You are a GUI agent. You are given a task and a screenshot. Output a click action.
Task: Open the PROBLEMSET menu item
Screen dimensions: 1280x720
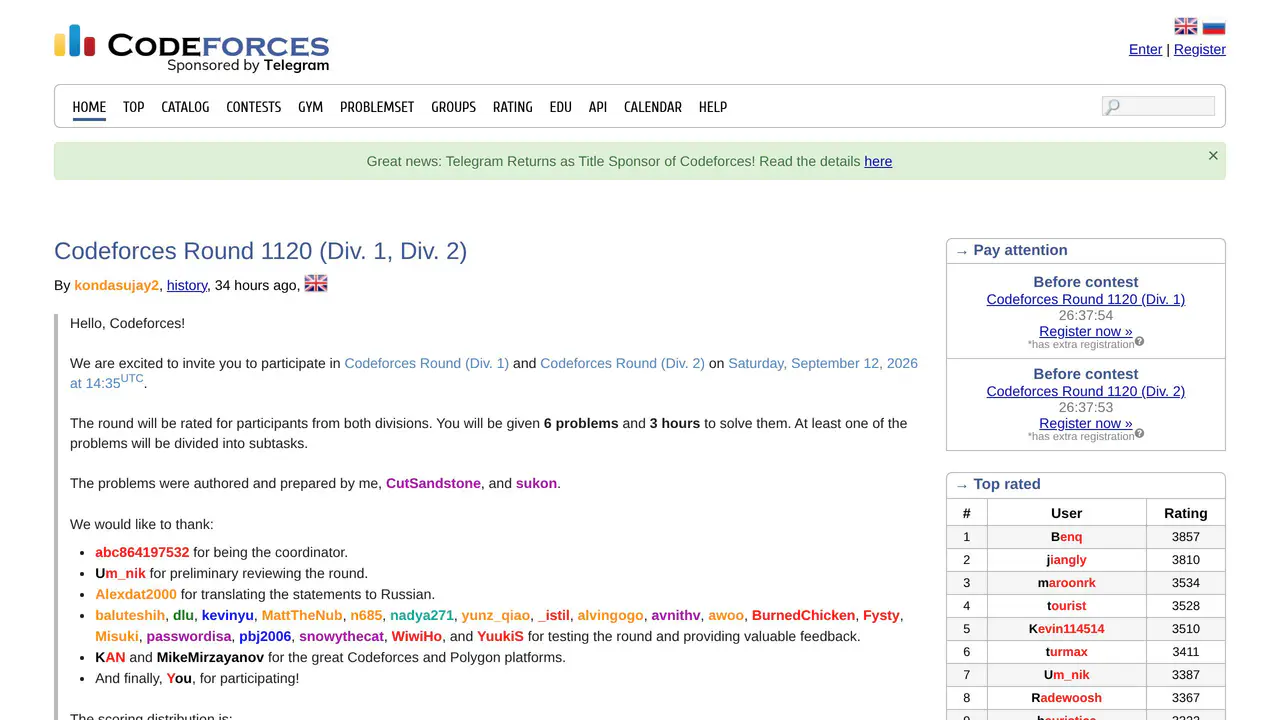click(377, 107)
